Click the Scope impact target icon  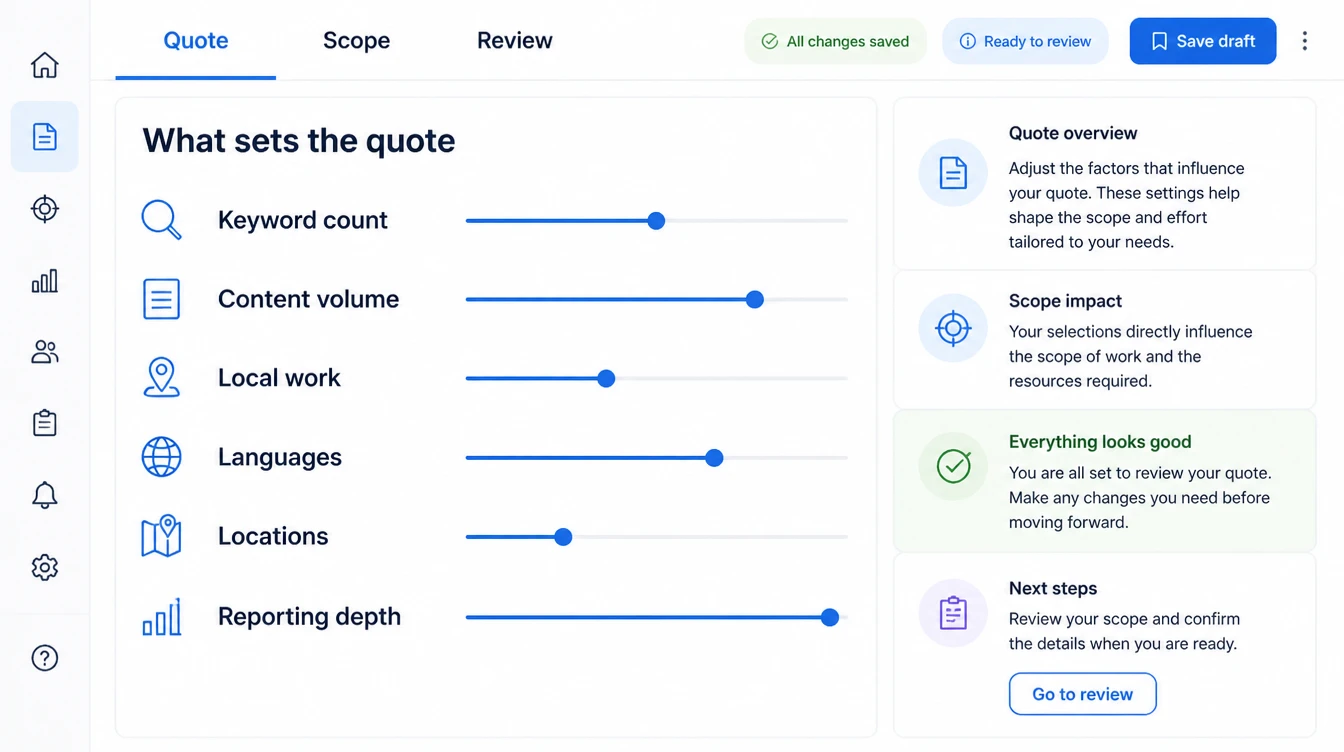point(953,328)
